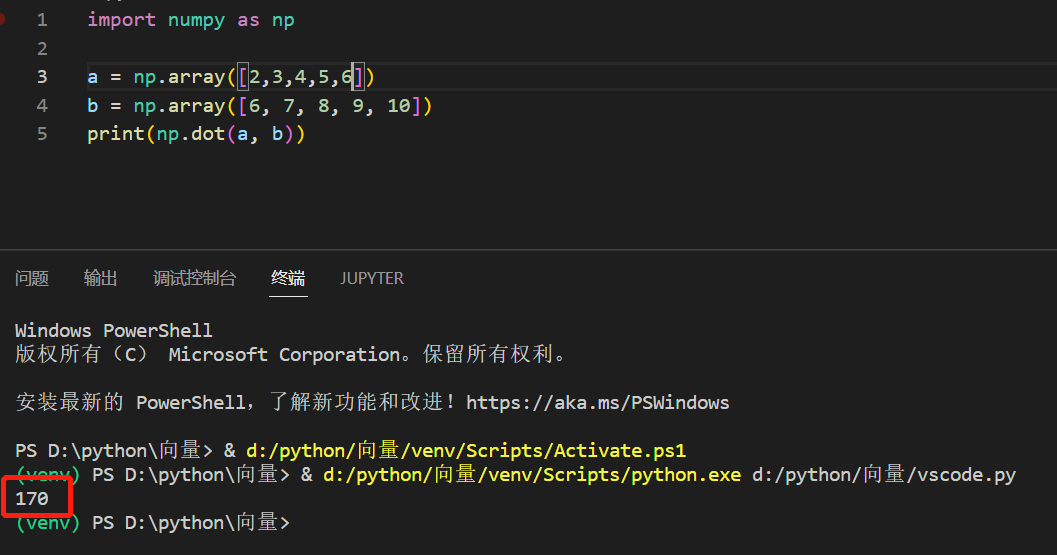Click the Microsoft Corporation copyright line
This screenshot has height=555, width=1057.
(291, 354)
